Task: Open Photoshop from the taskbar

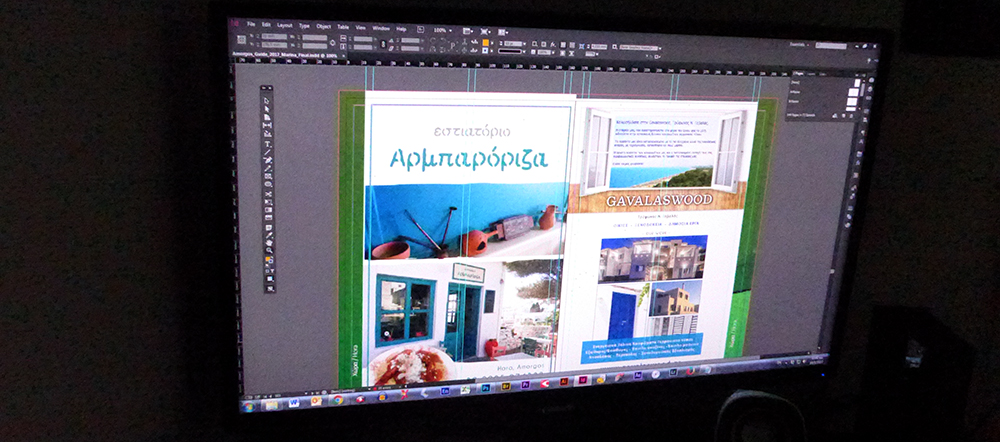Action: (x=485, y=388)
